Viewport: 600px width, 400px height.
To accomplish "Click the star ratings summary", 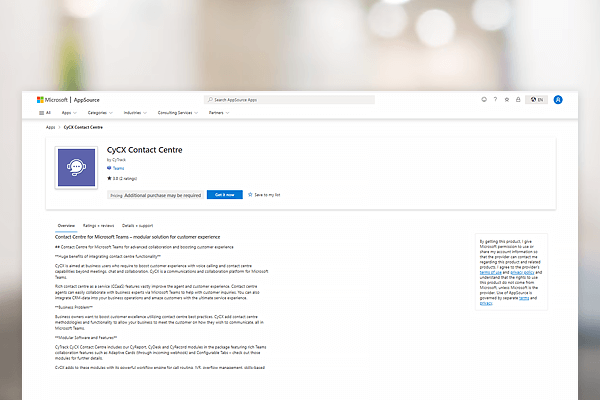I will coord(122,178).
